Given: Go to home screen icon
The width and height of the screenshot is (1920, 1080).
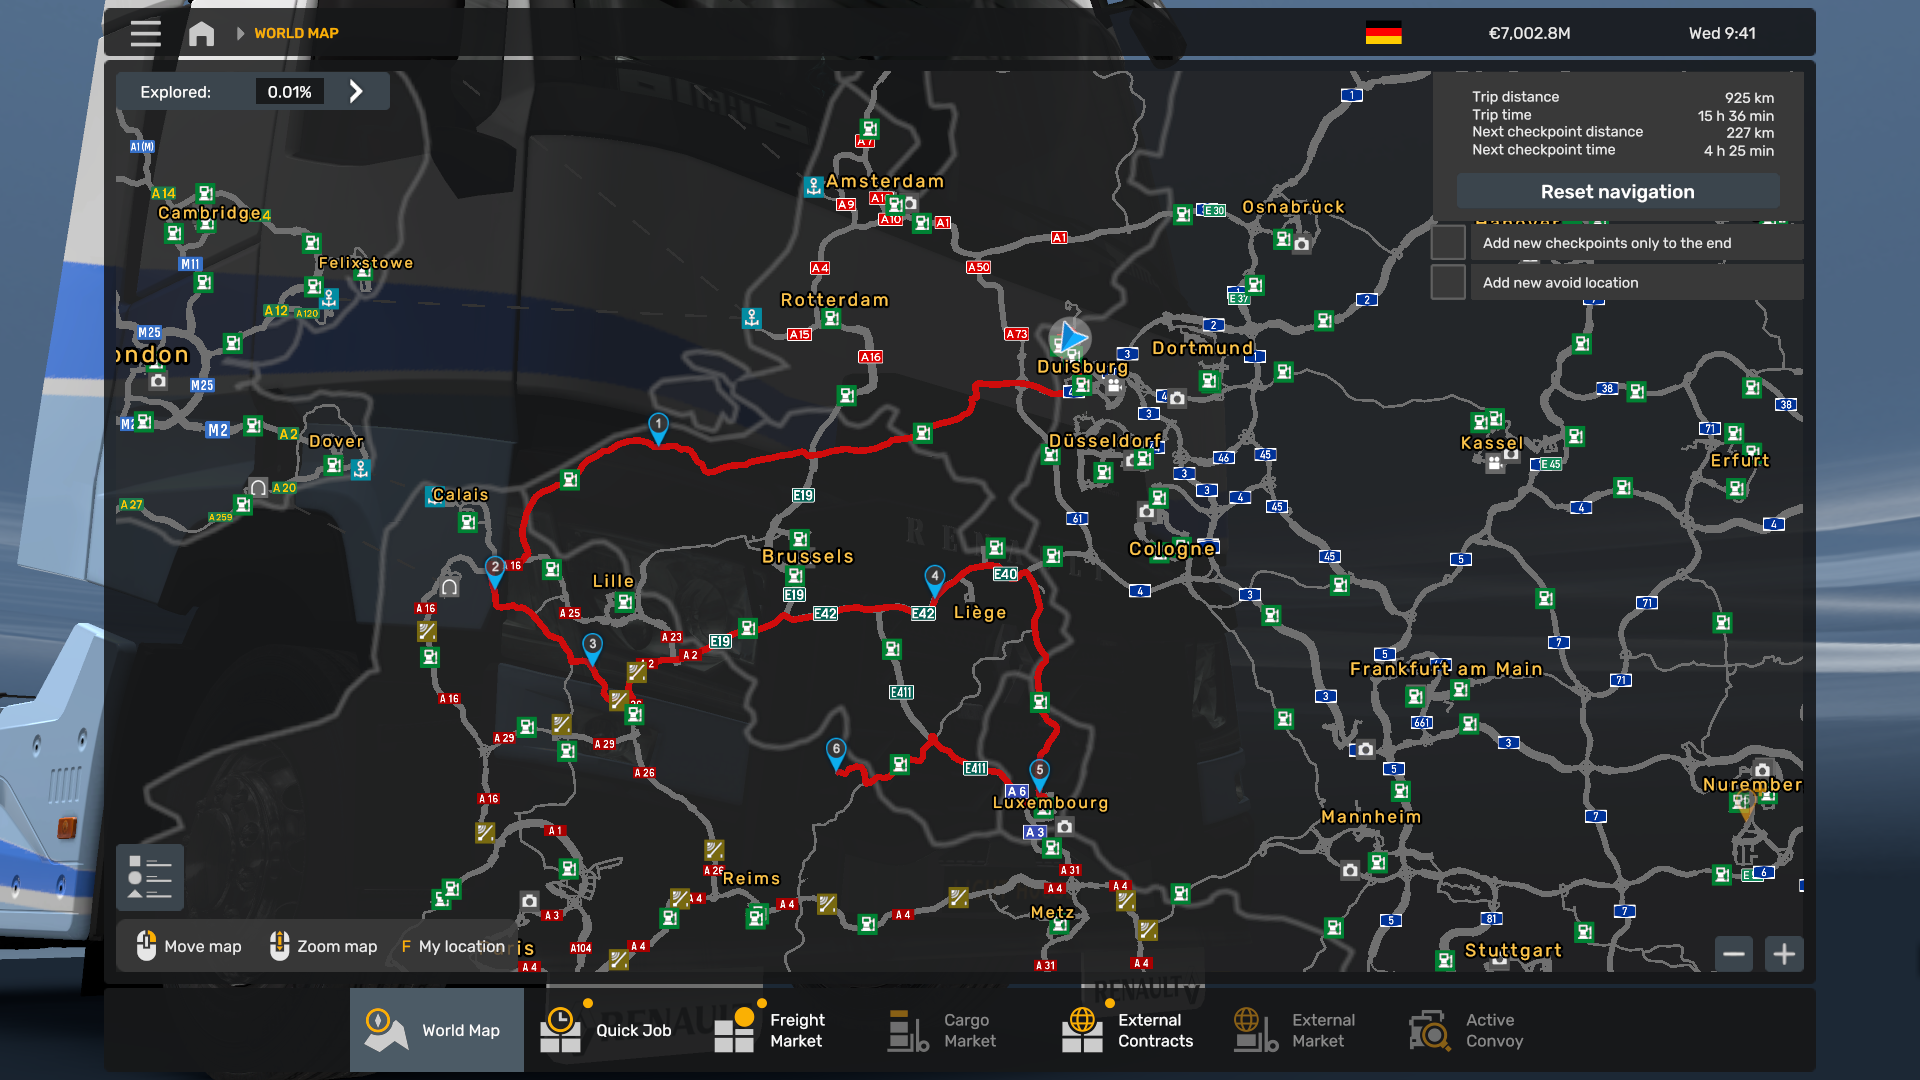Looking at the screenshot, I should pyautogui.click(x=201, y=33).
